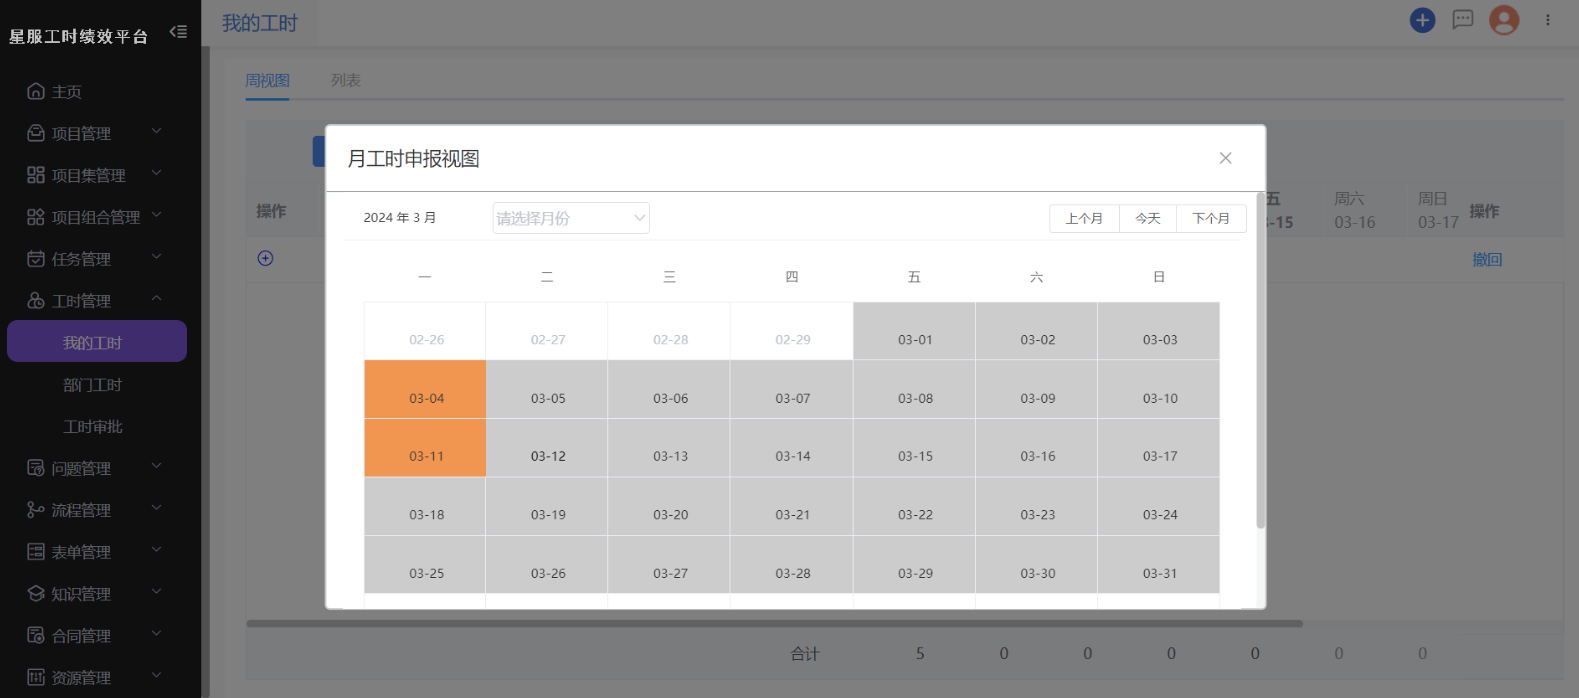Go to the home page (主页)
The image size is (1579, 698).
tap(66, 92)
